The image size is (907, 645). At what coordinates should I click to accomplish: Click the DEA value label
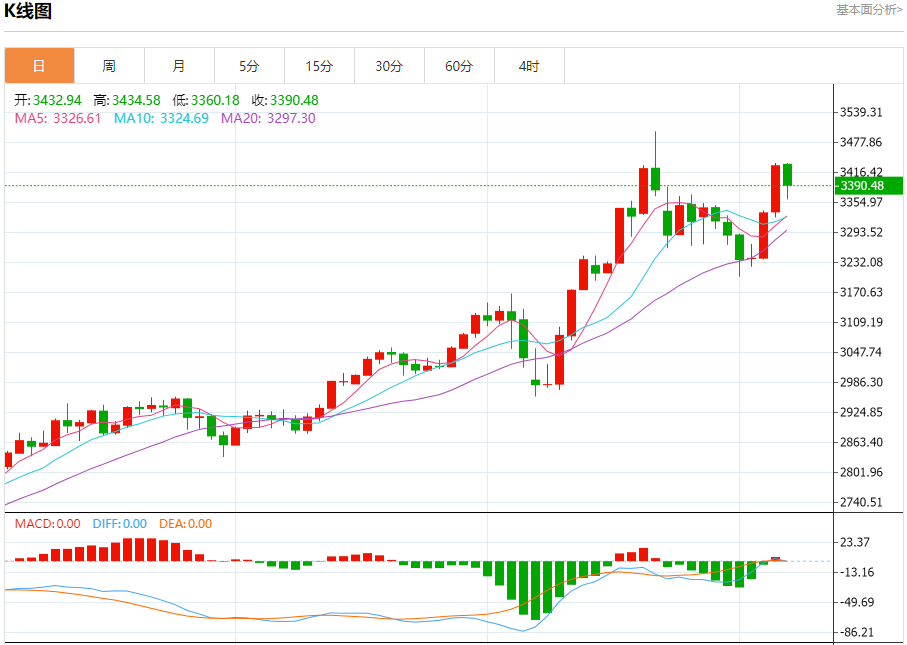[x=186, y=524]
